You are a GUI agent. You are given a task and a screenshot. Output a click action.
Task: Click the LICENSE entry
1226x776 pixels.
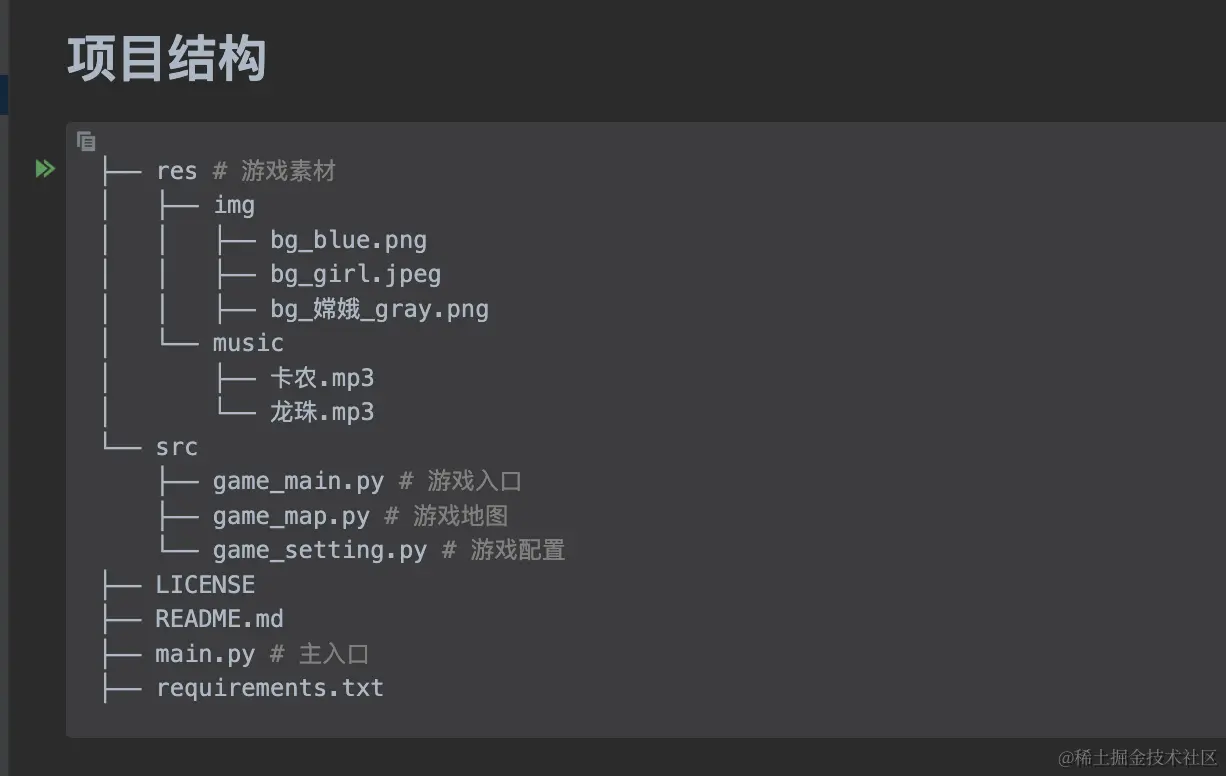pyautogui.click(x=205, y=585)
